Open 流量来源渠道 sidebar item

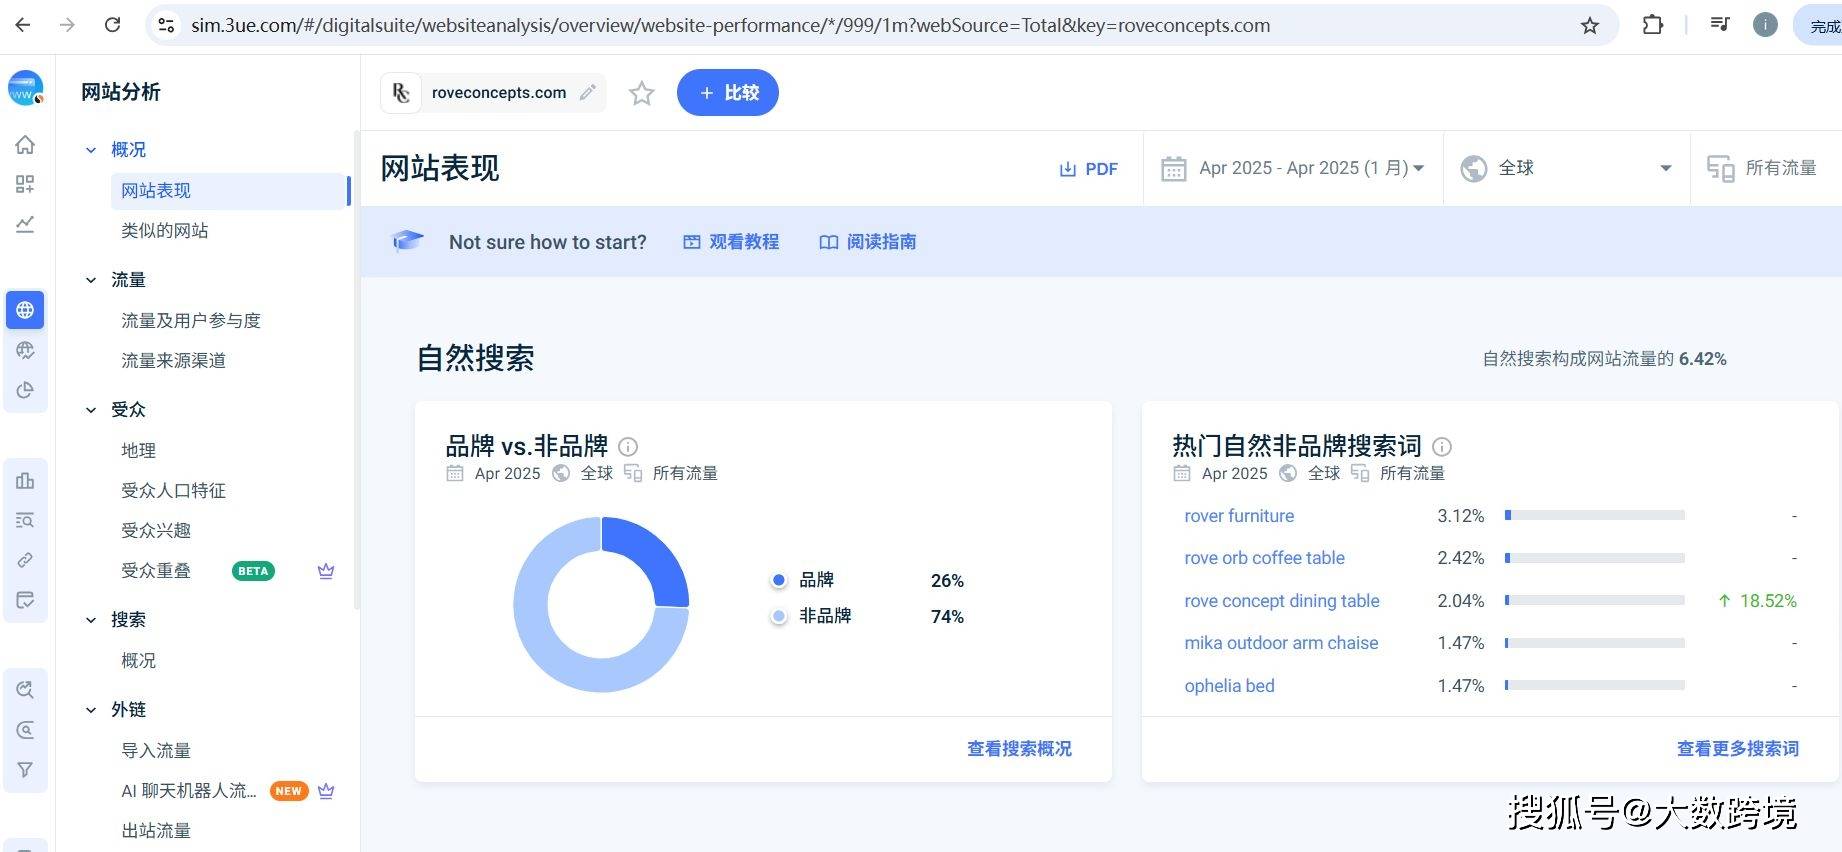coord(174,361)
